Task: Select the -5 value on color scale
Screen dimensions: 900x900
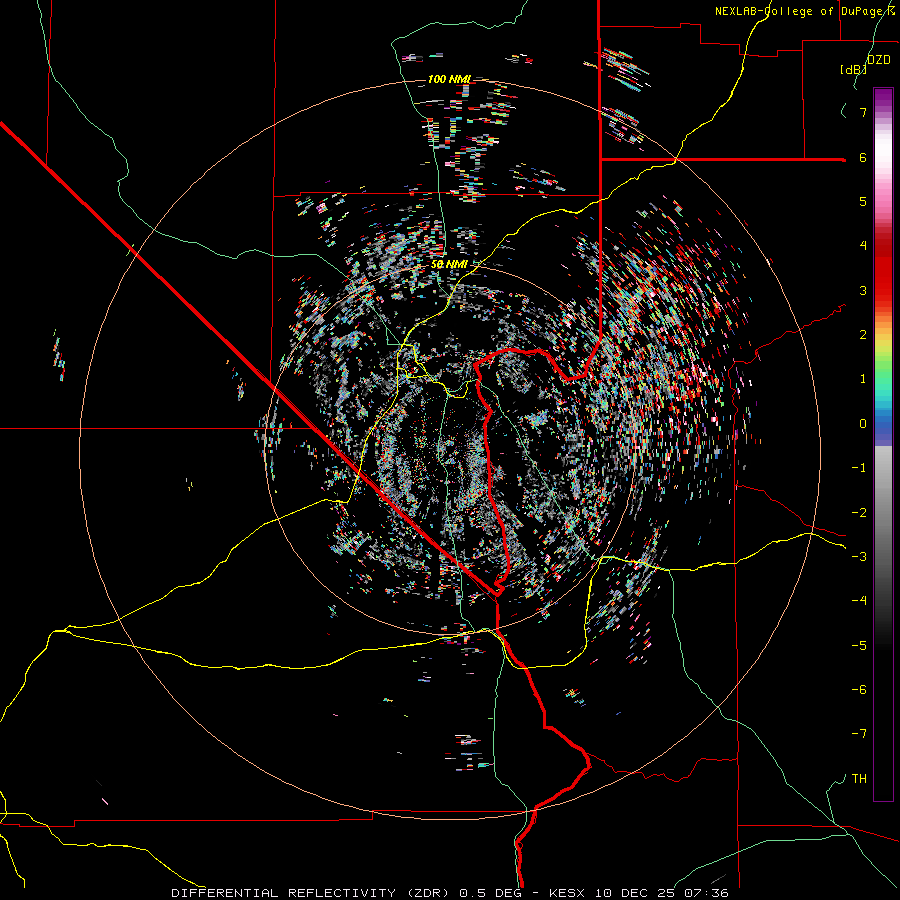Action: pos(859,646)
